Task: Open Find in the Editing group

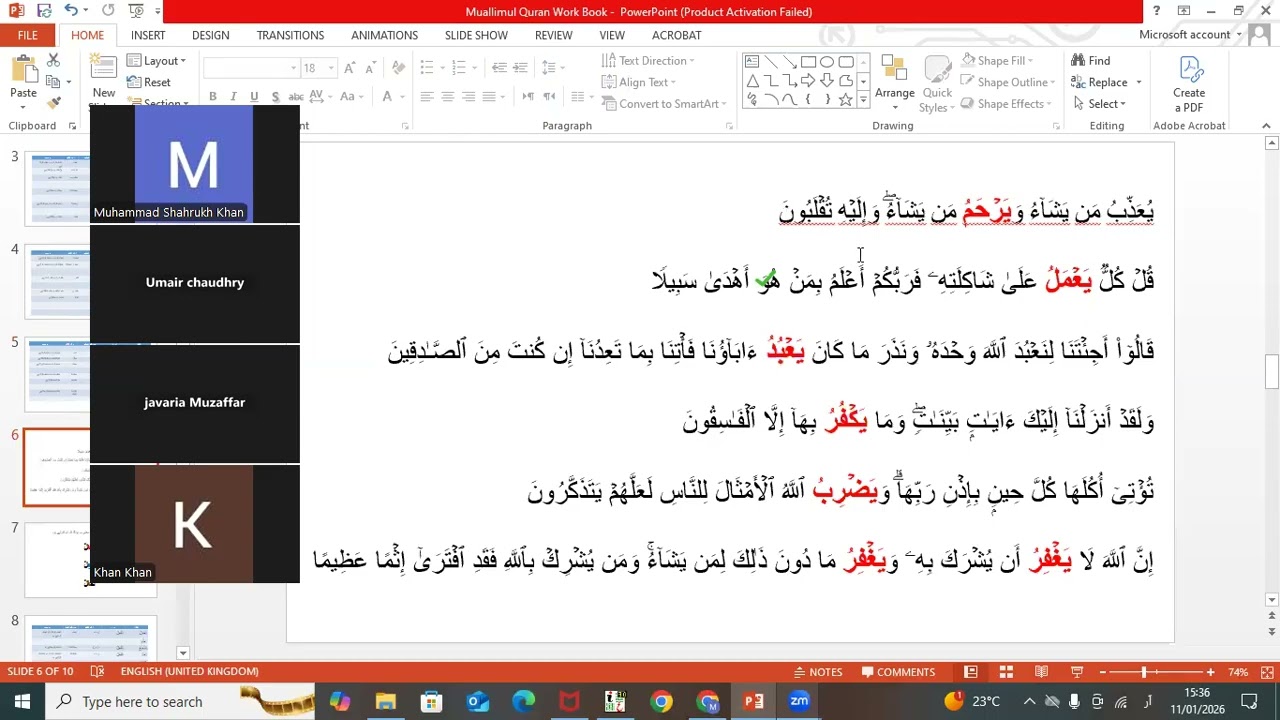Action: coord(1090,61)
